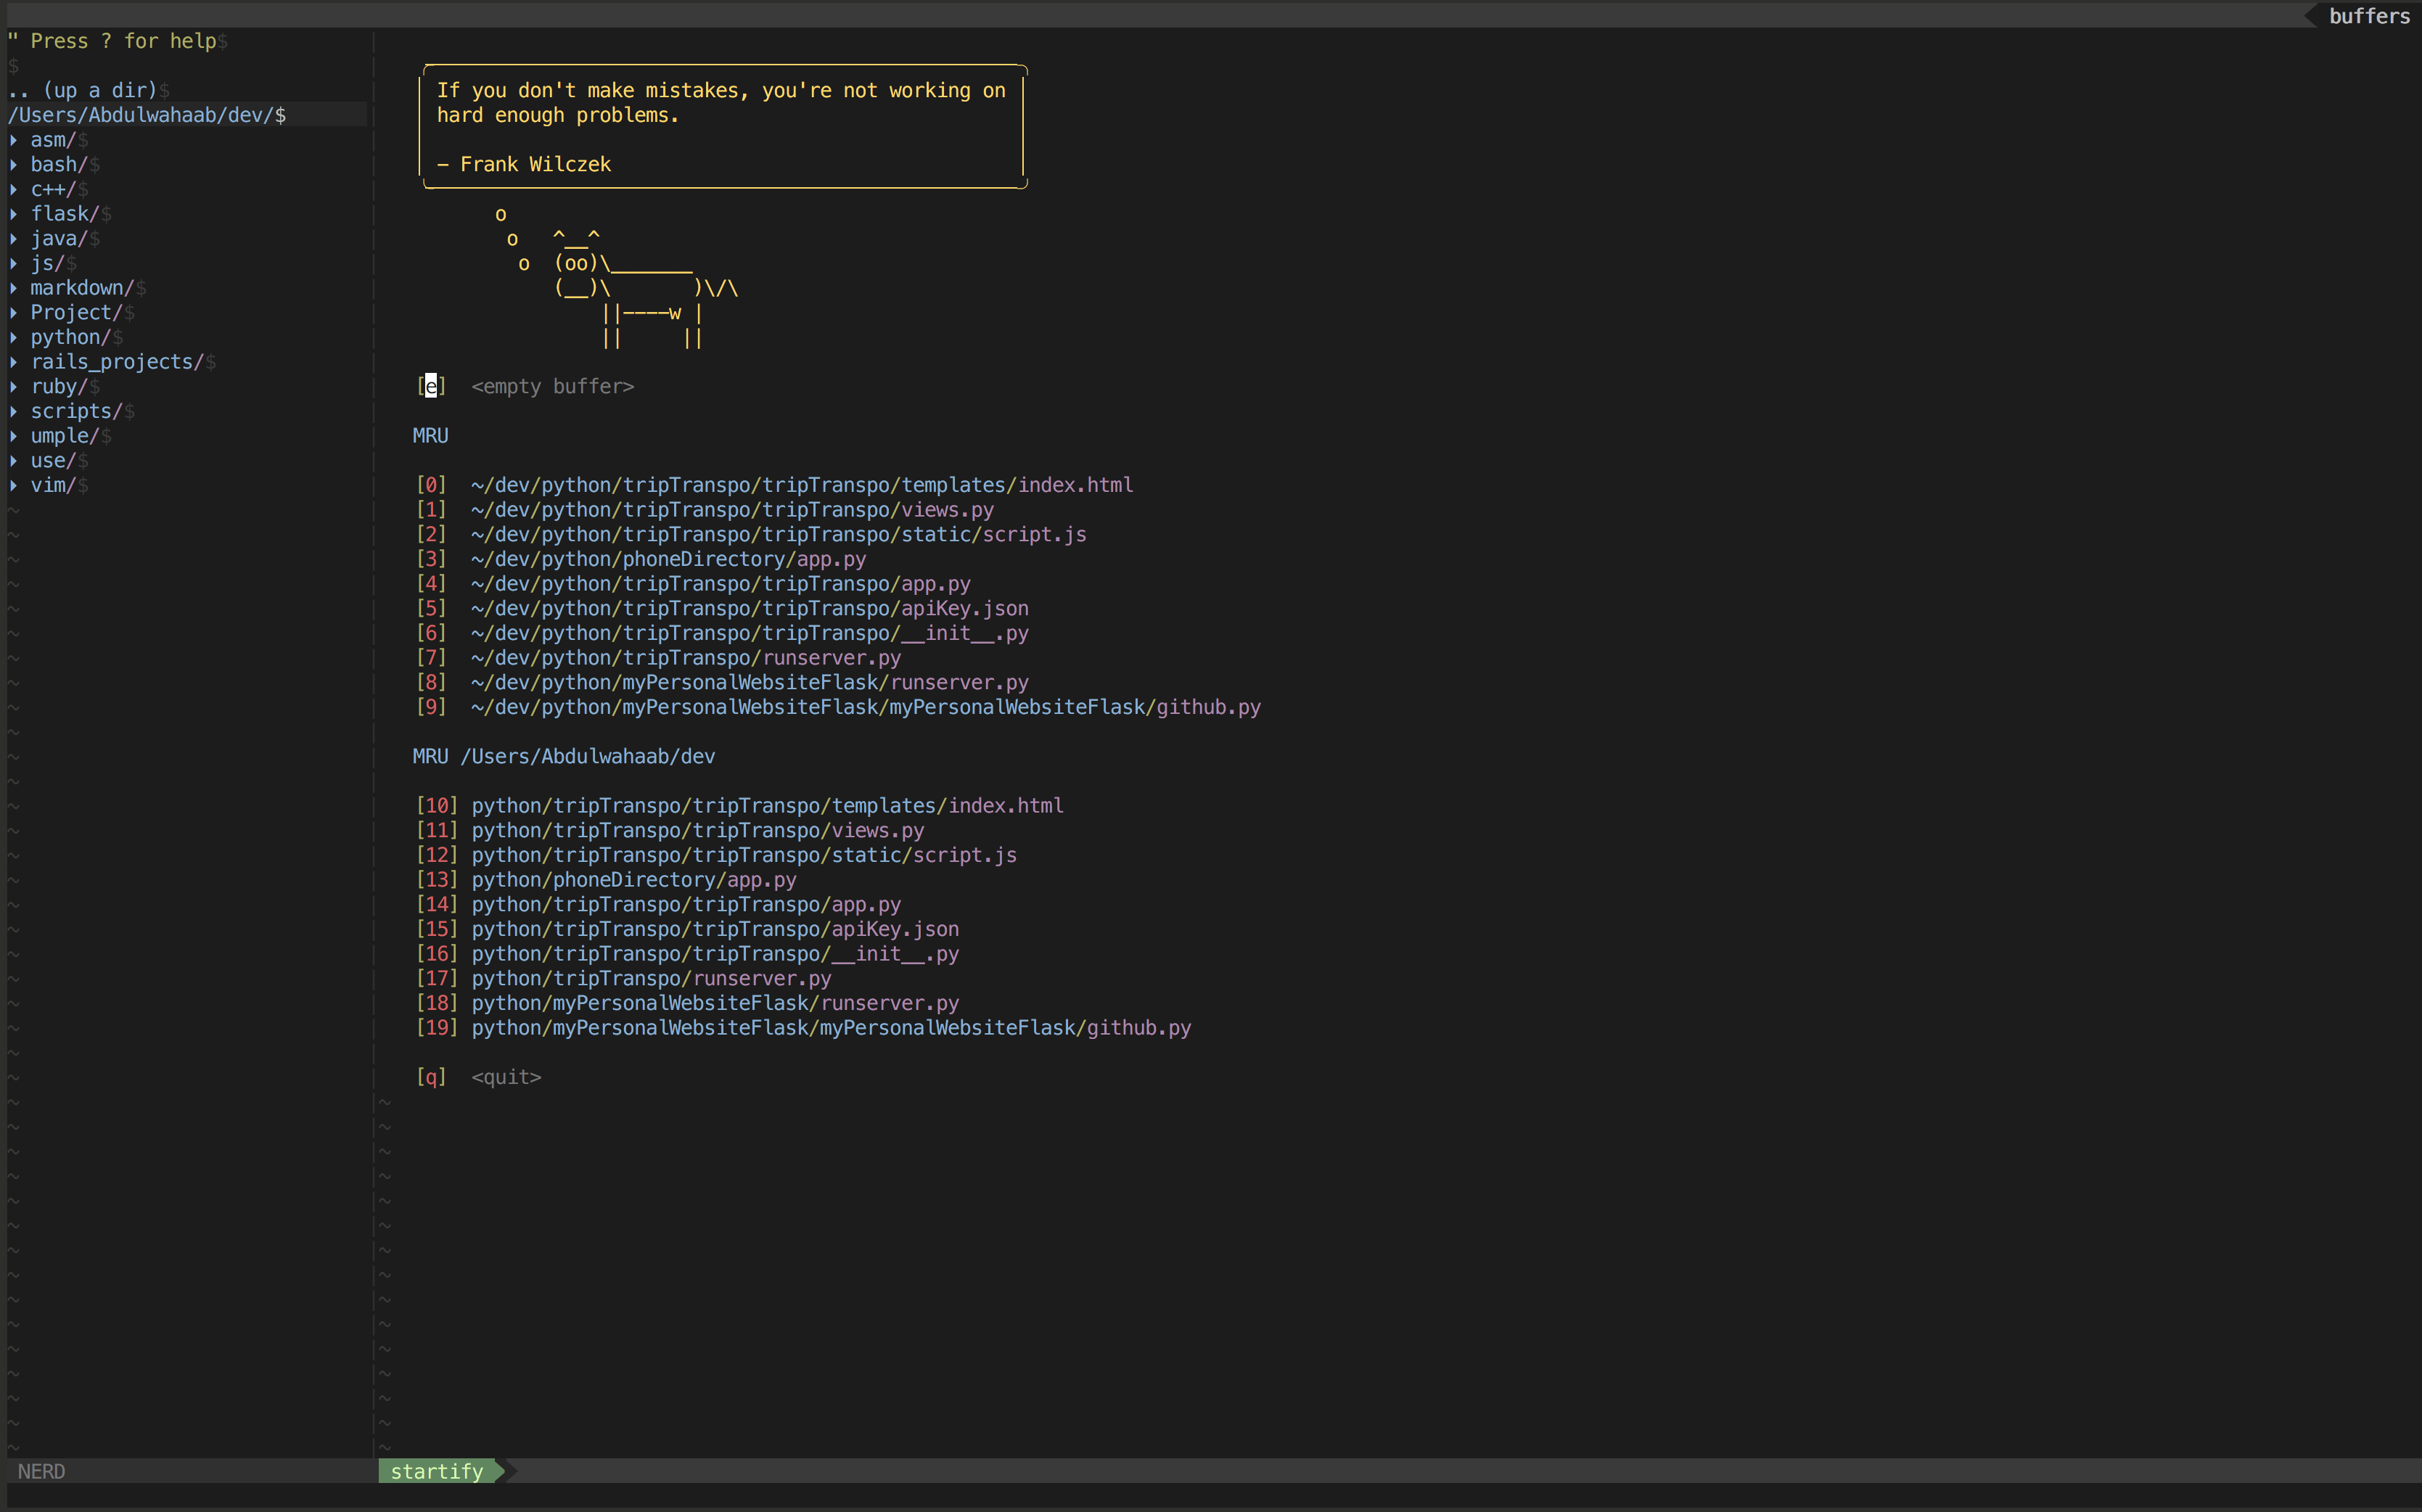Click empty buffer placeholder option

coord(552,385)
